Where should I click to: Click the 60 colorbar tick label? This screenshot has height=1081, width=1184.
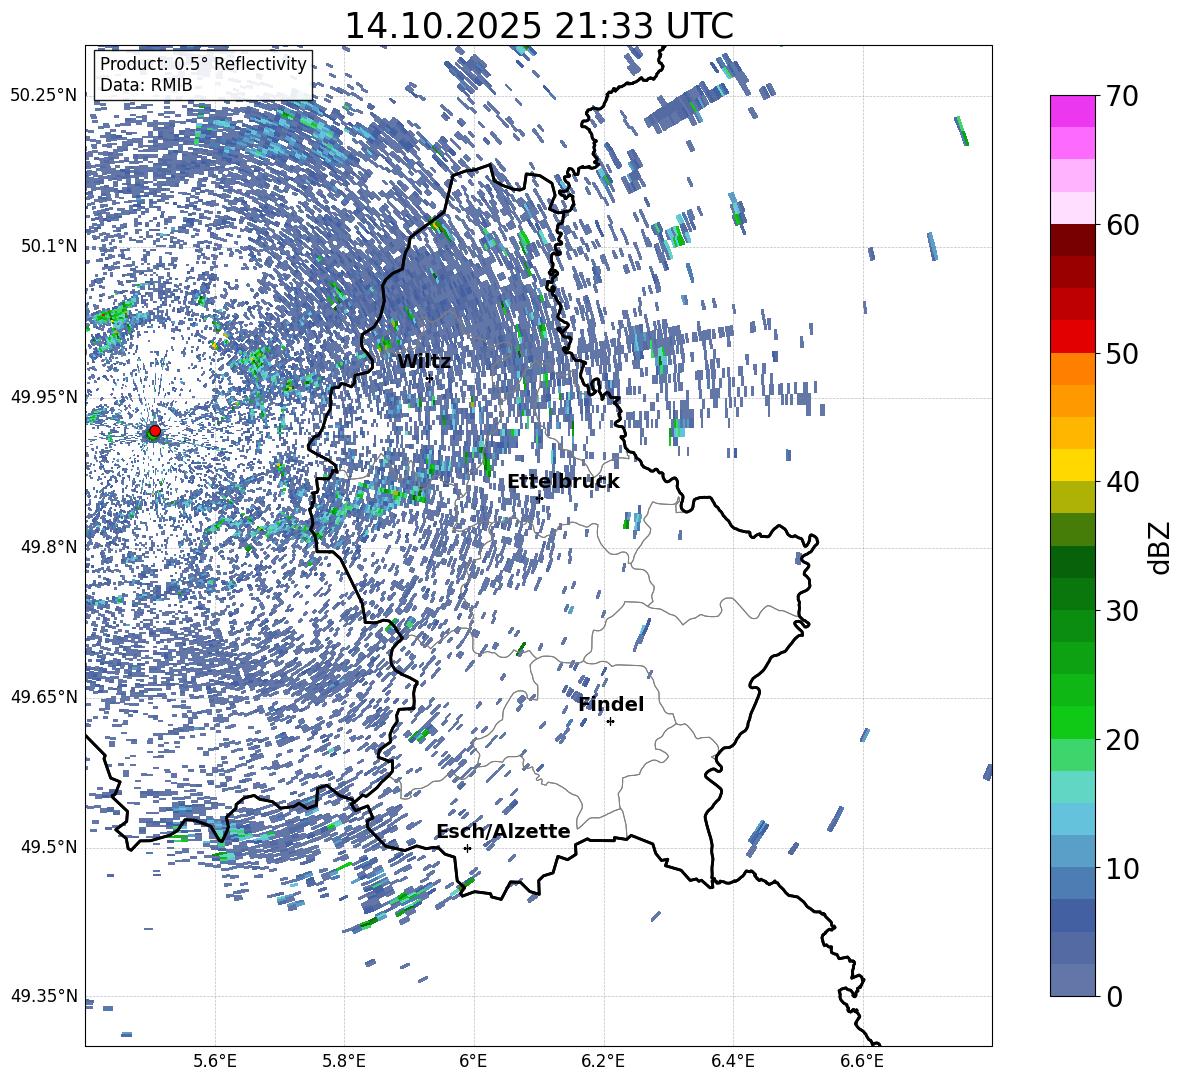[x=1122, y=225]
